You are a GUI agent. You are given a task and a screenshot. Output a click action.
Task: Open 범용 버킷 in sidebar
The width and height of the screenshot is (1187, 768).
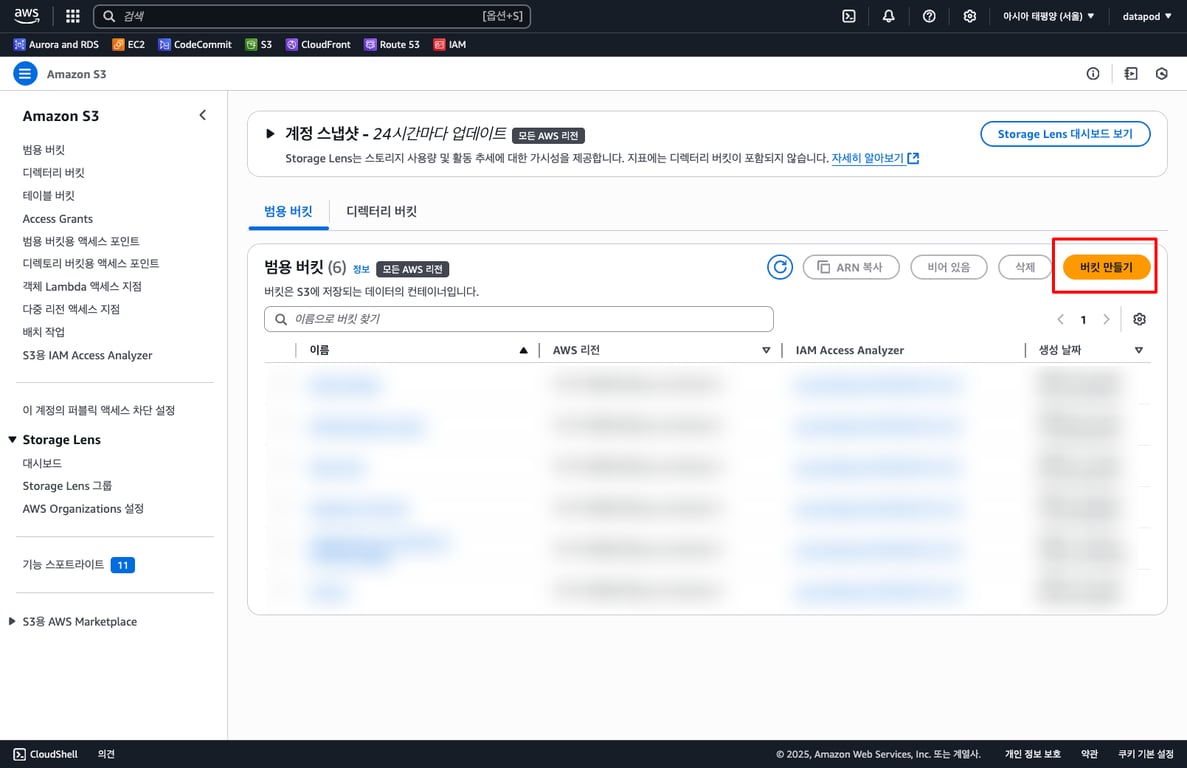pos(44,150)
